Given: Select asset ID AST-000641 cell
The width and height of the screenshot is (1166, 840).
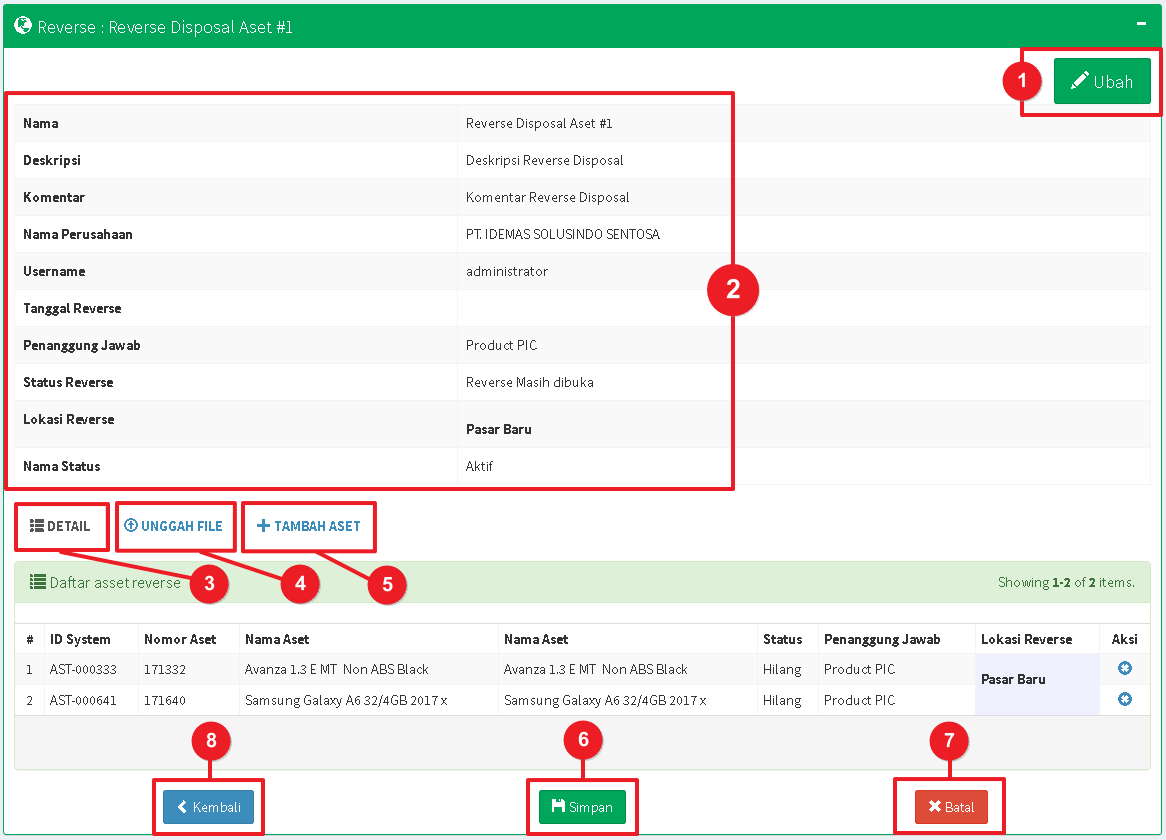Looking at the screenshot, I should tap(83, 700).
